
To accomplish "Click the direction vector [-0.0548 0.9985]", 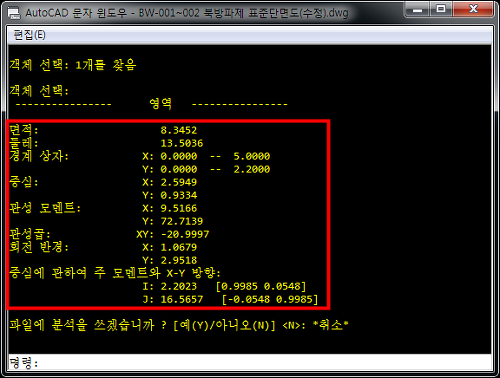I will pyautogui.click(x=270, y=299).
